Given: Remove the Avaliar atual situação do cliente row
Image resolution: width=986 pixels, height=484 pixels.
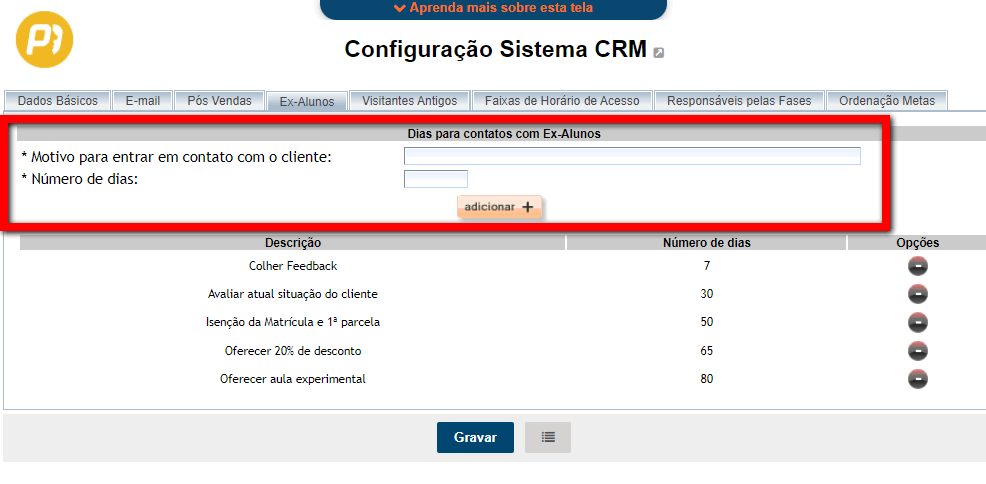Looking at the screenshot, I should pyautogui.click(x=918, y=294).
